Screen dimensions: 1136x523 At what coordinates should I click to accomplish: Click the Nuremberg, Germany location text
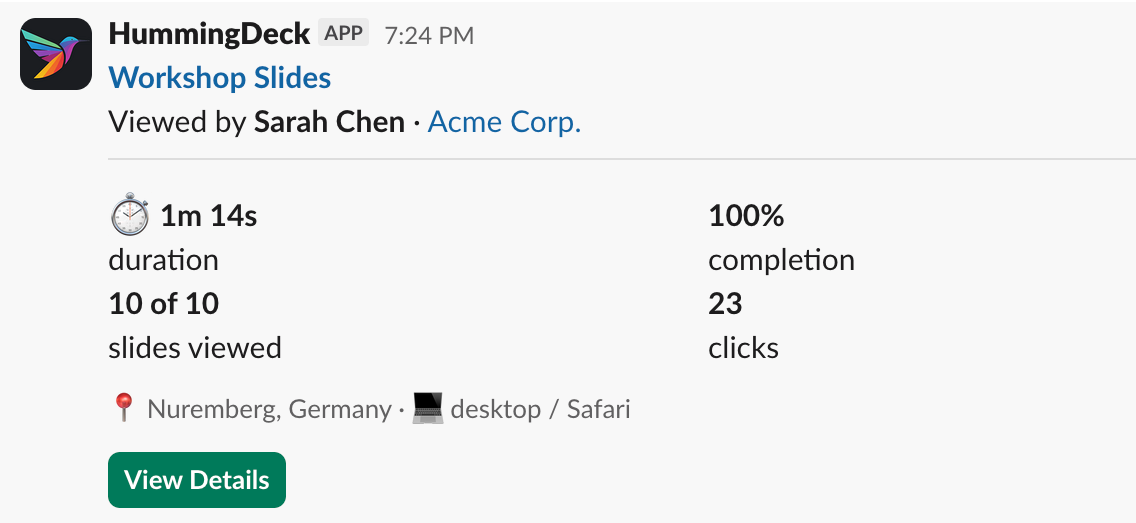pyautogui.click(x=270, y=409)
